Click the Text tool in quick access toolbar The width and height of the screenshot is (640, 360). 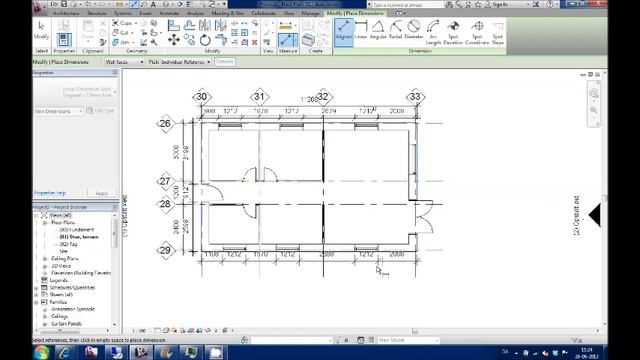click(x=153, y=4)
